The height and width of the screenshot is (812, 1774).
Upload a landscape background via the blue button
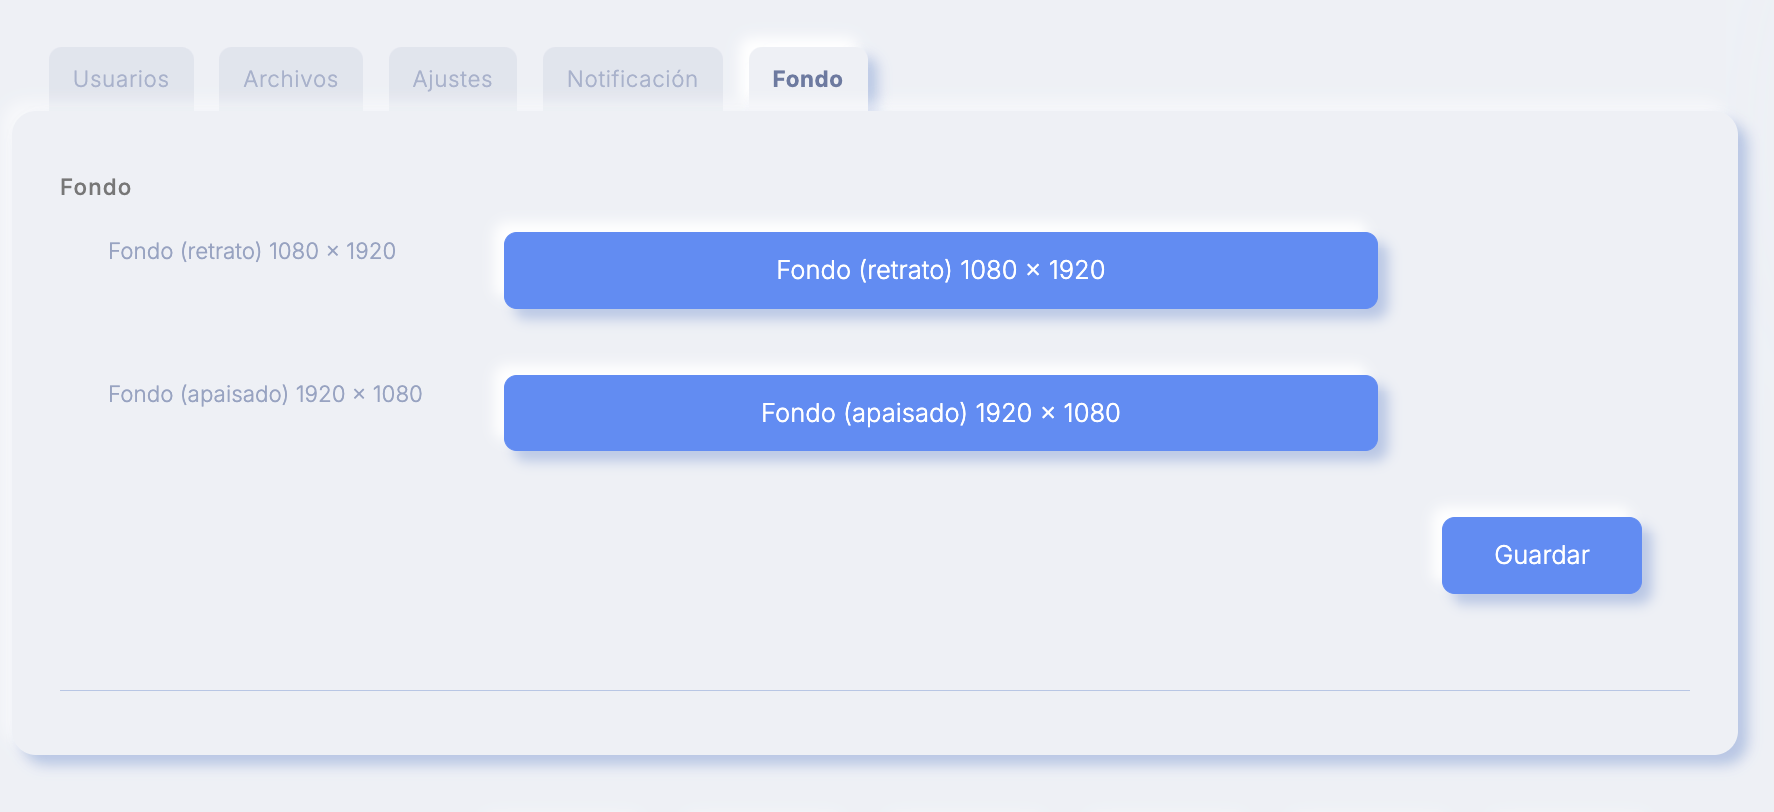click(x=941, y=413)
